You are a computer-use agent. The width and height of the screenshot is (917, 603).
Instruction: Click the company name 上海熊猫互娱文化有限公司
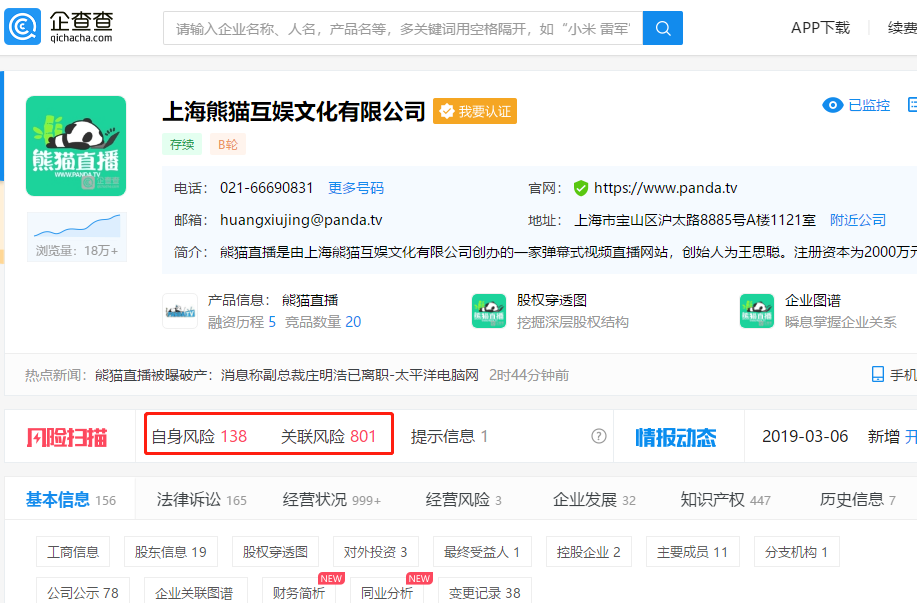[x=294, y=111]
